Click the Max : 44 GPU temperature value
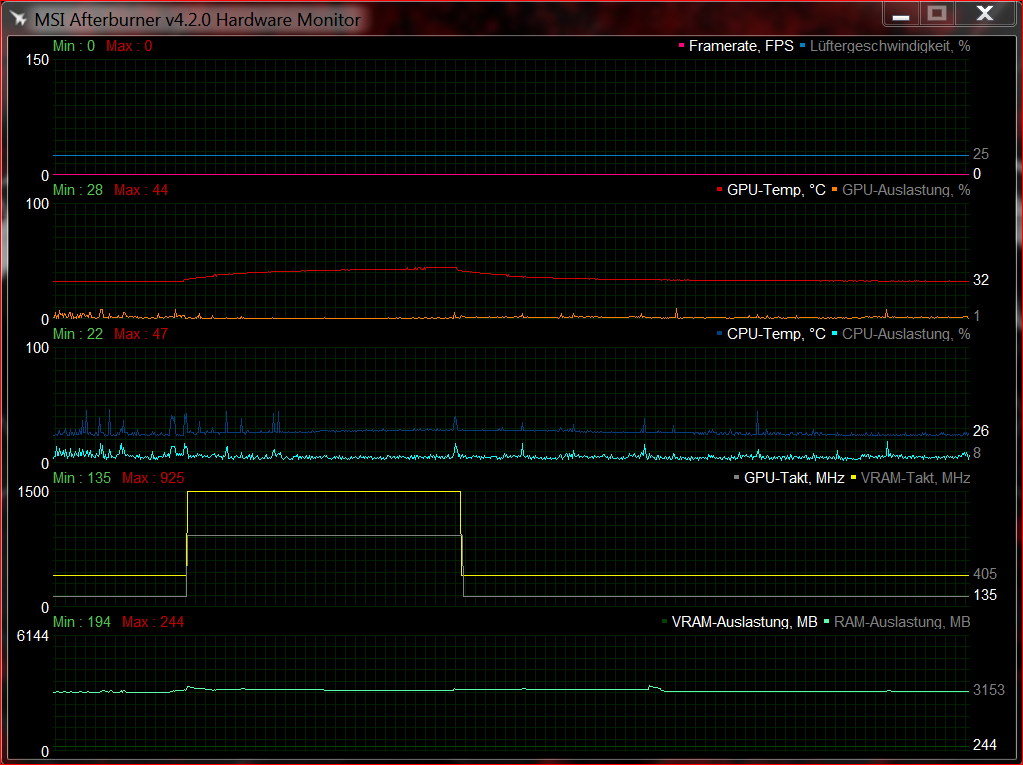This screenshot has height=765, width=1023. [141, 190]
